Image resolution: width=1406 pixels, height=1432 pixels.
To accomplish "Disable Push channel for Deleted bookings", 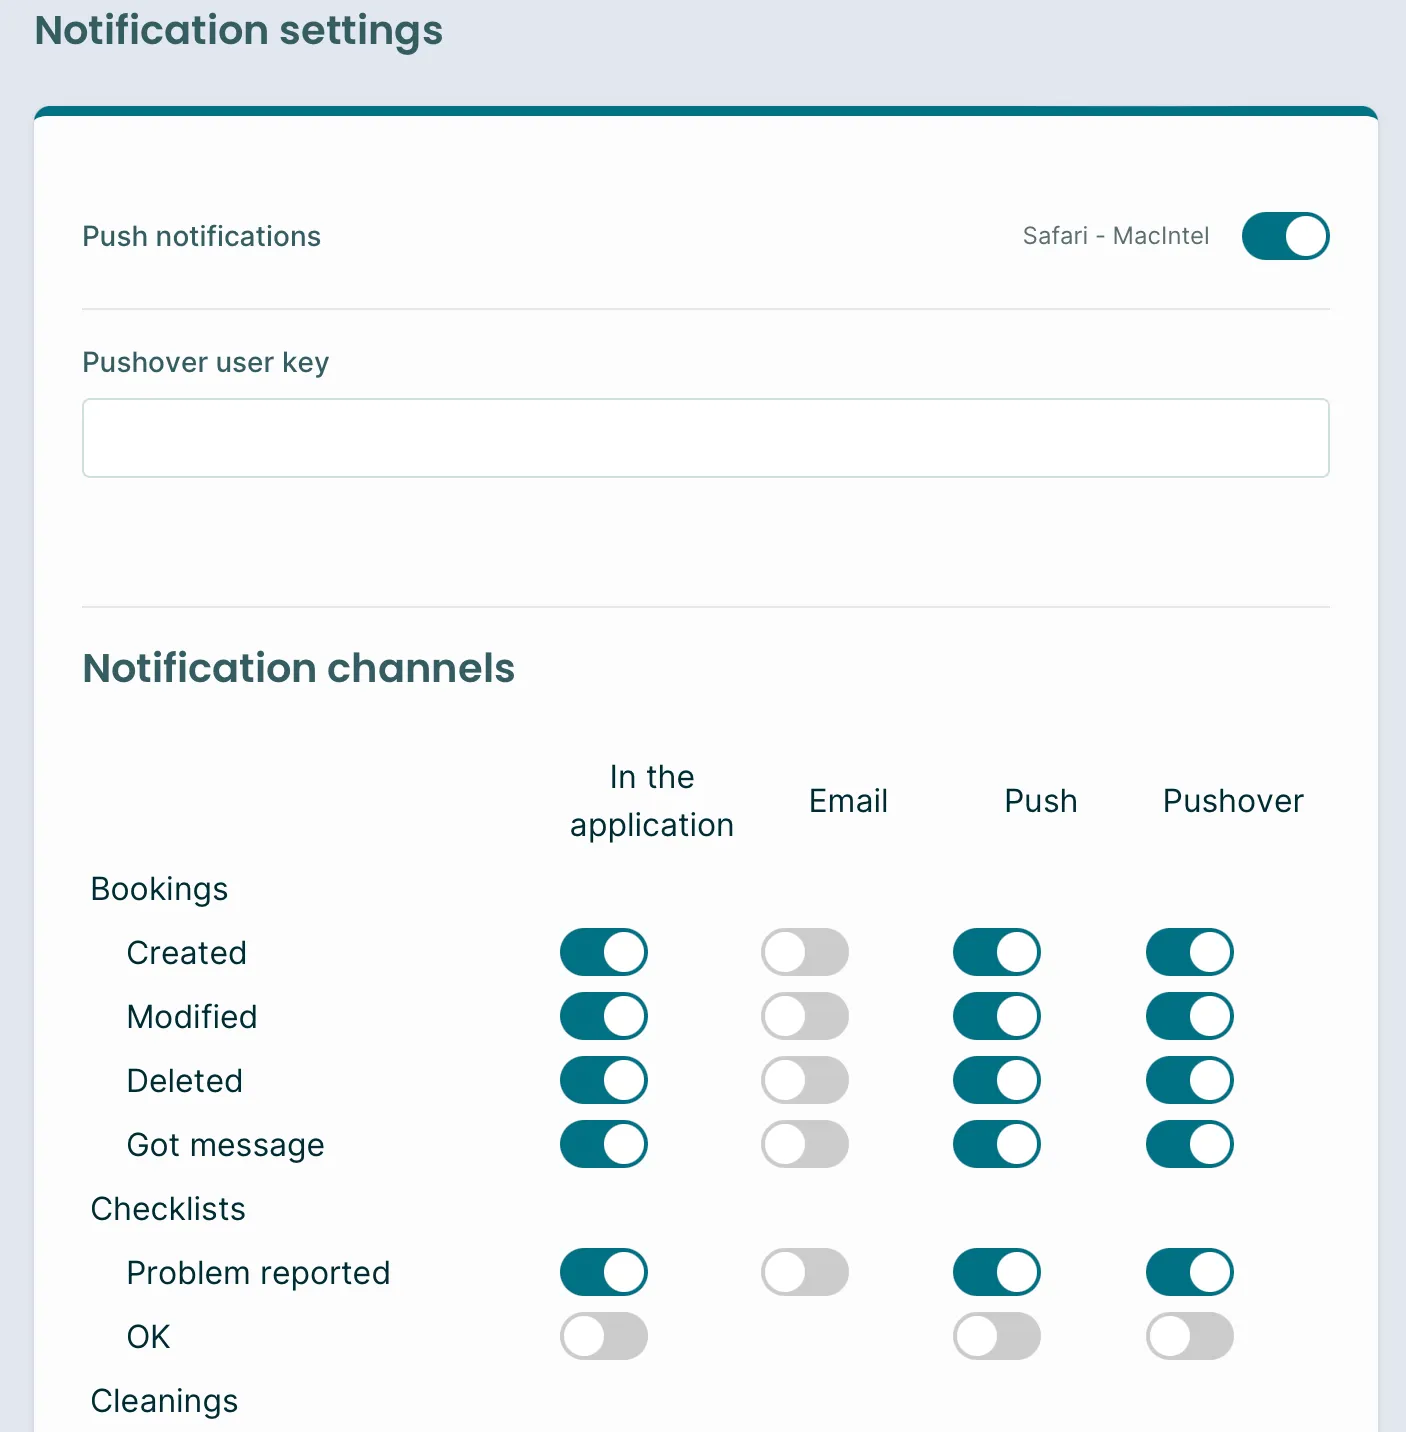I will (996, 1080).
